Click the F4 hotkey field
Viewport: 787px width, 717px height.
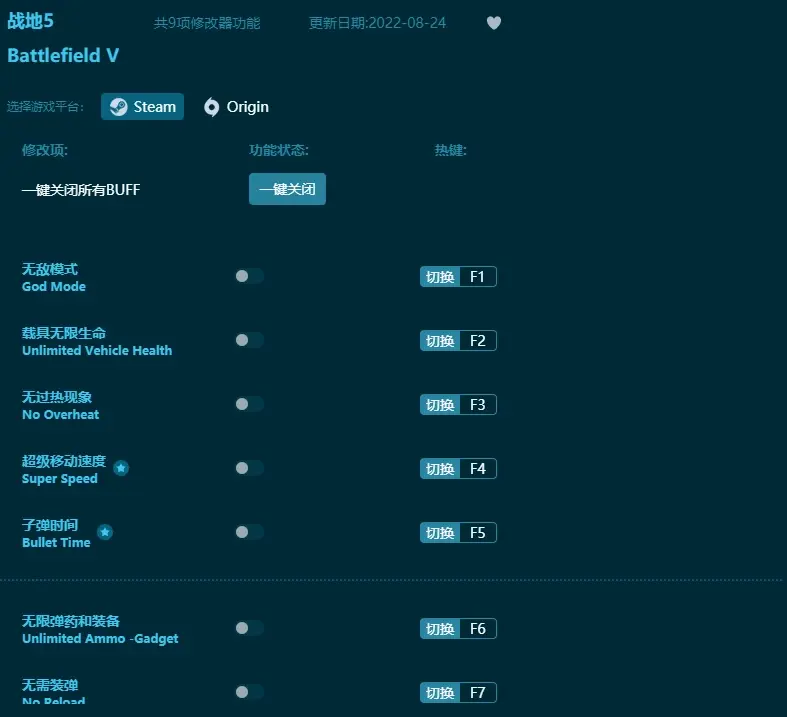[x=478, y=469]
